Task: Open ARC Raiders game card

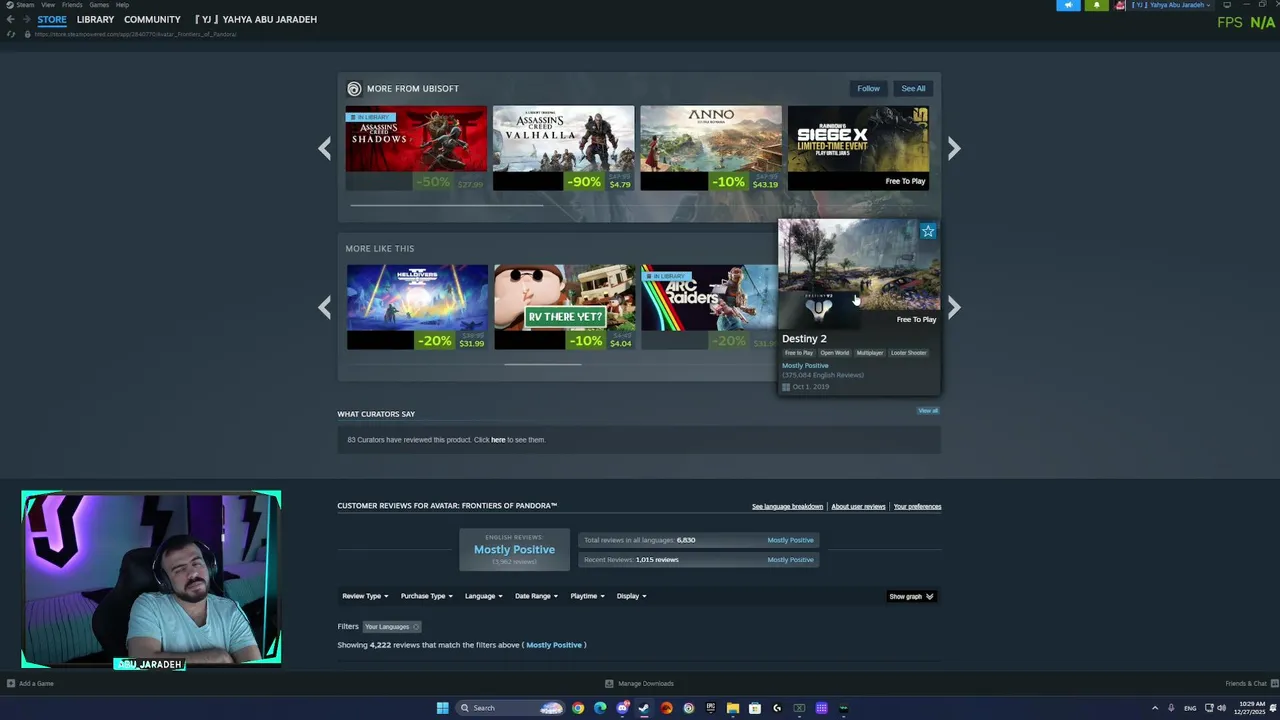Action: (709, 307)
